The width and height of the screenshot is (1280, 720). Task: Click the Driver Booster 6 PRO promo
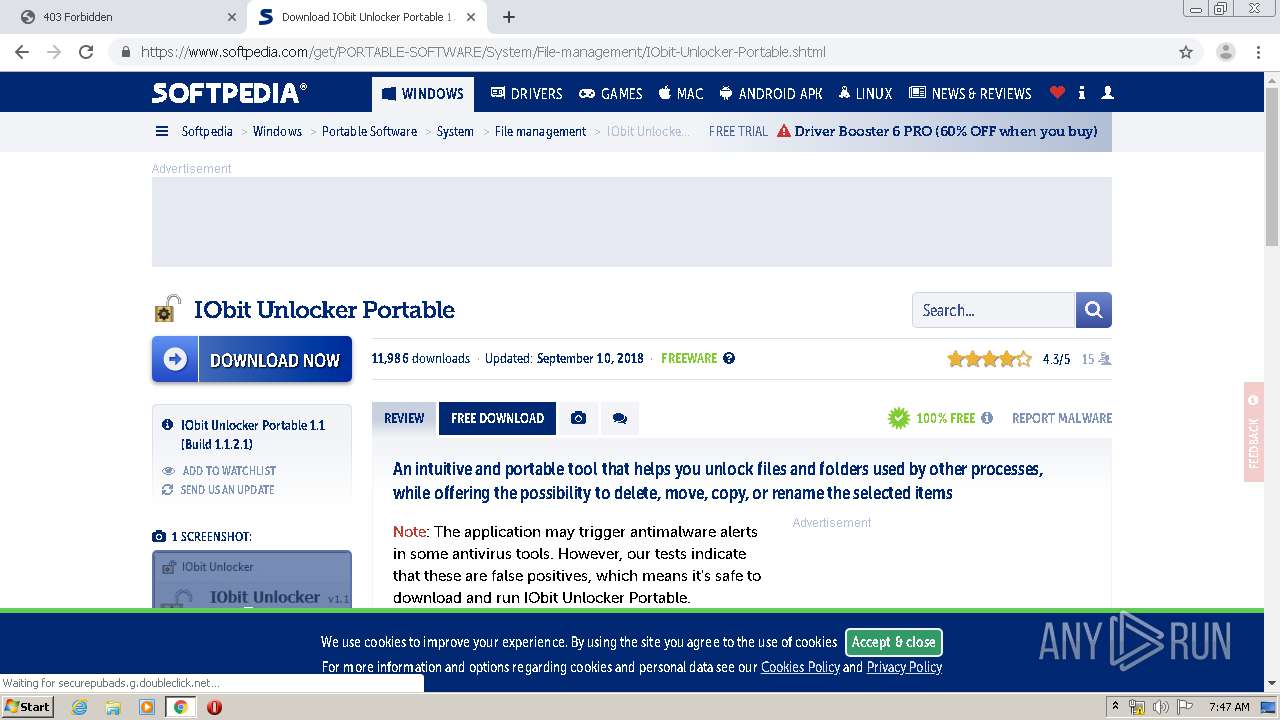pyautogui.click(x=937, y=131)
